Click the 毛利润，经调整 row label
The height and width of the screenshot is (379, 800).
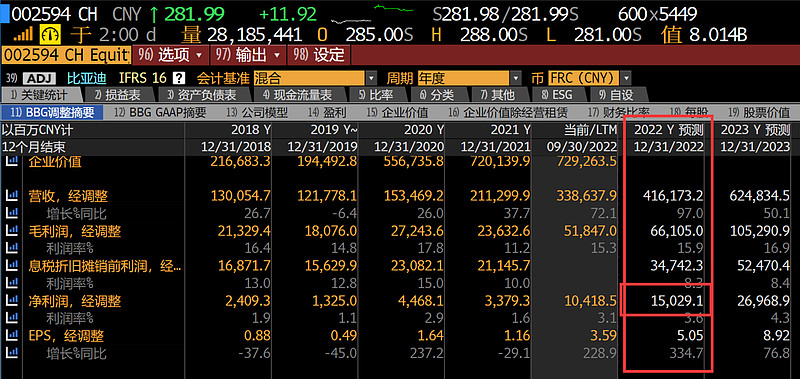tap(75, 231)
